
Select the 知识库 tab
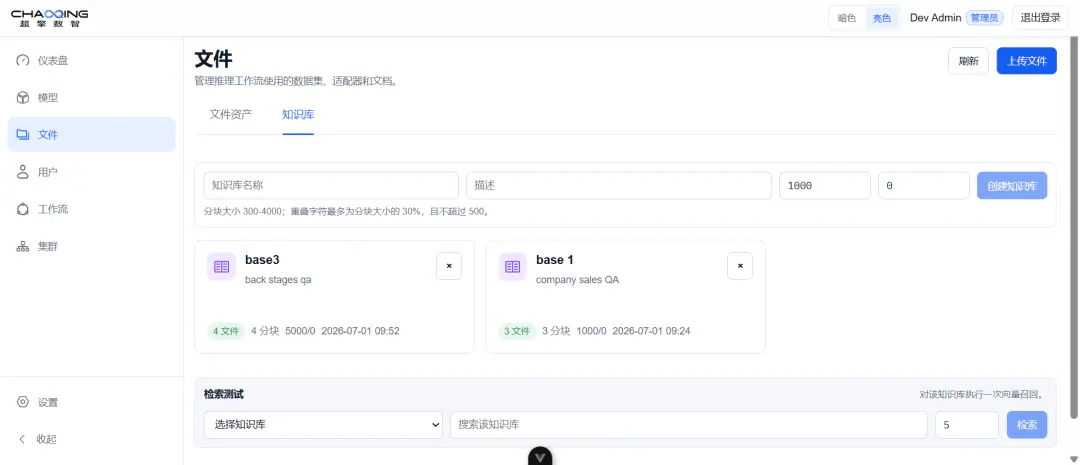pos(298,114)
